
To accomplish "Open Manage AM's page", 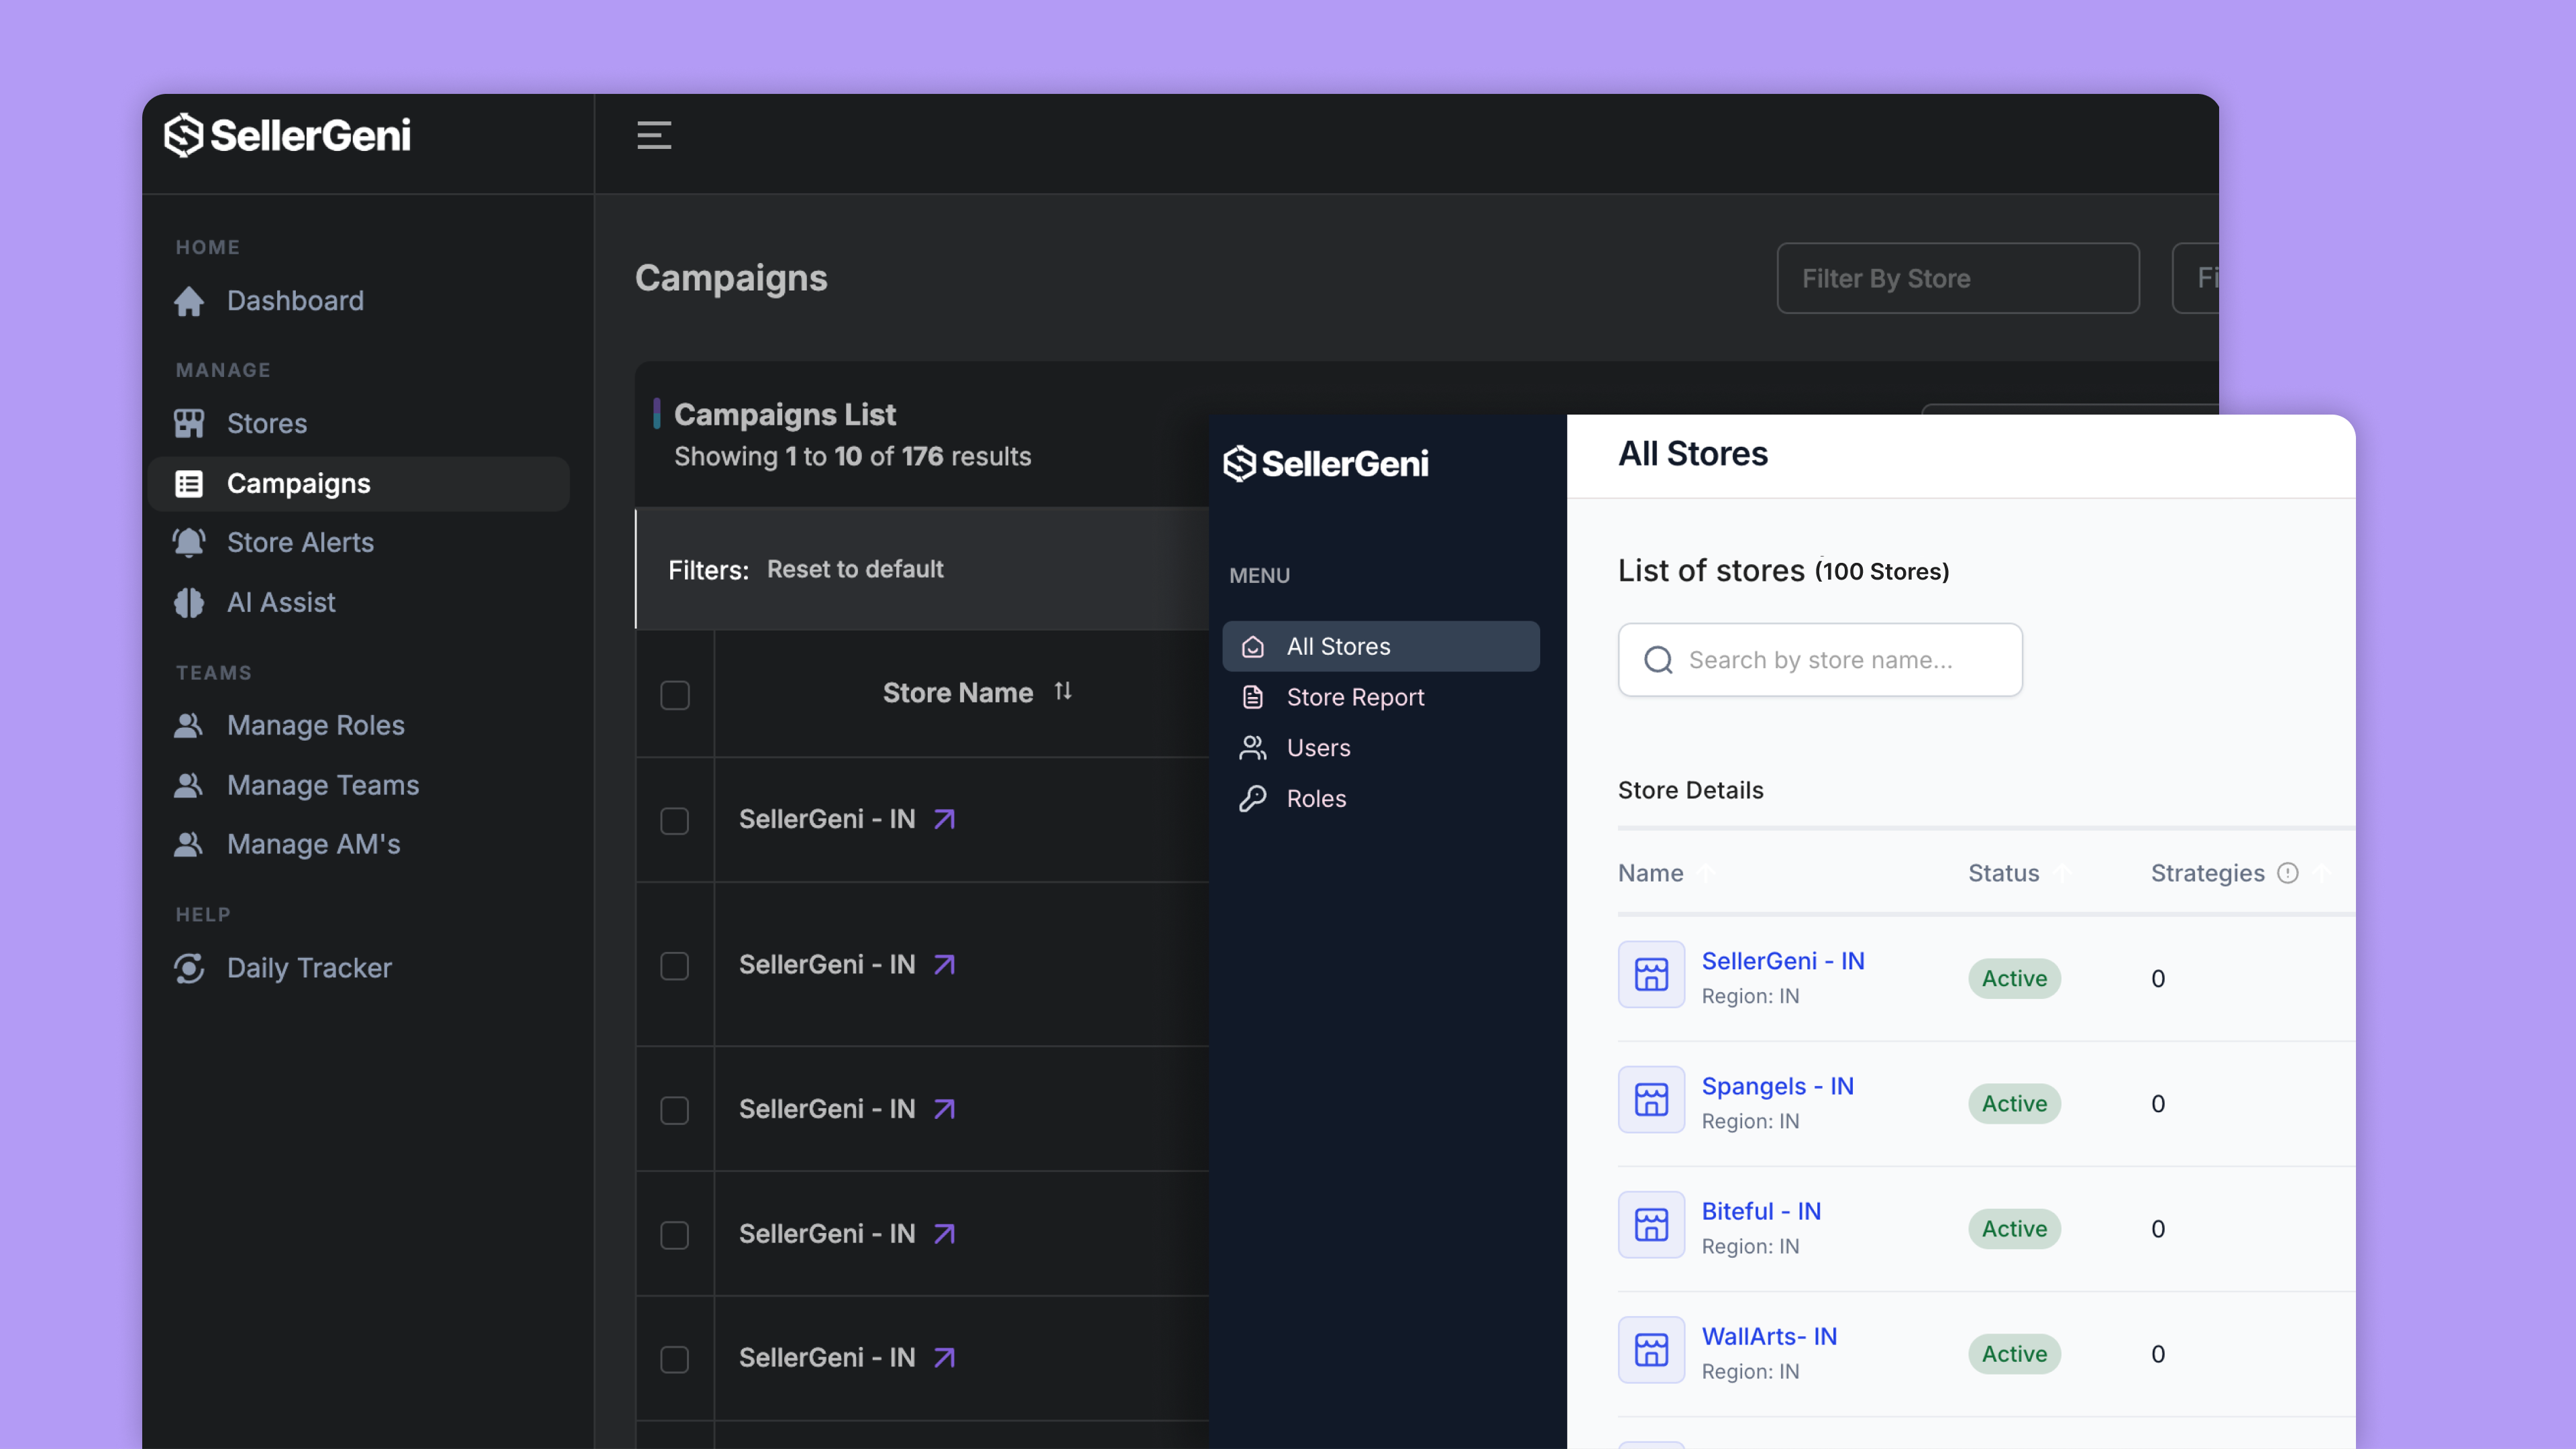I will click(313, 844).
